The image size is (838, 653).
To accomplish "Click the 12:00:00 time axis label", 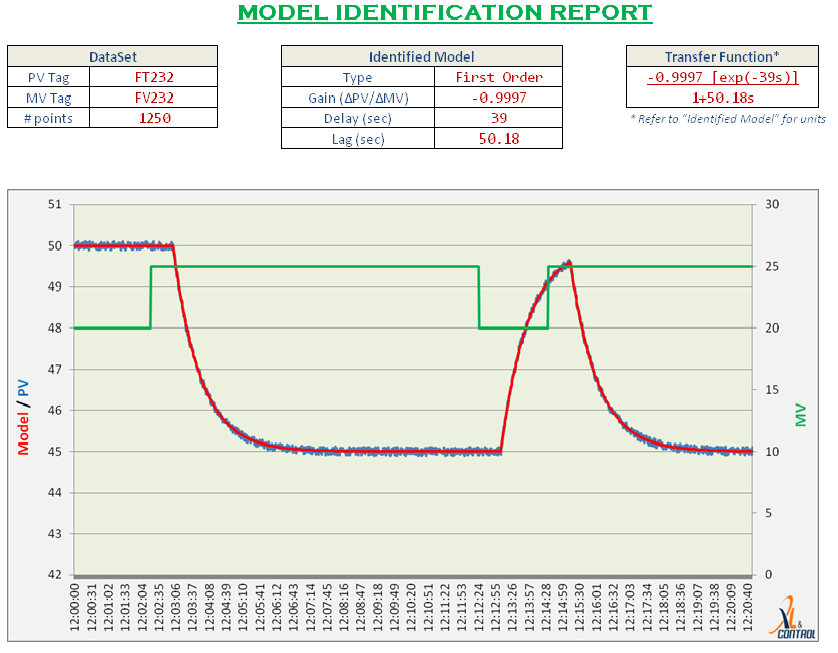I will tap(74, 607).
